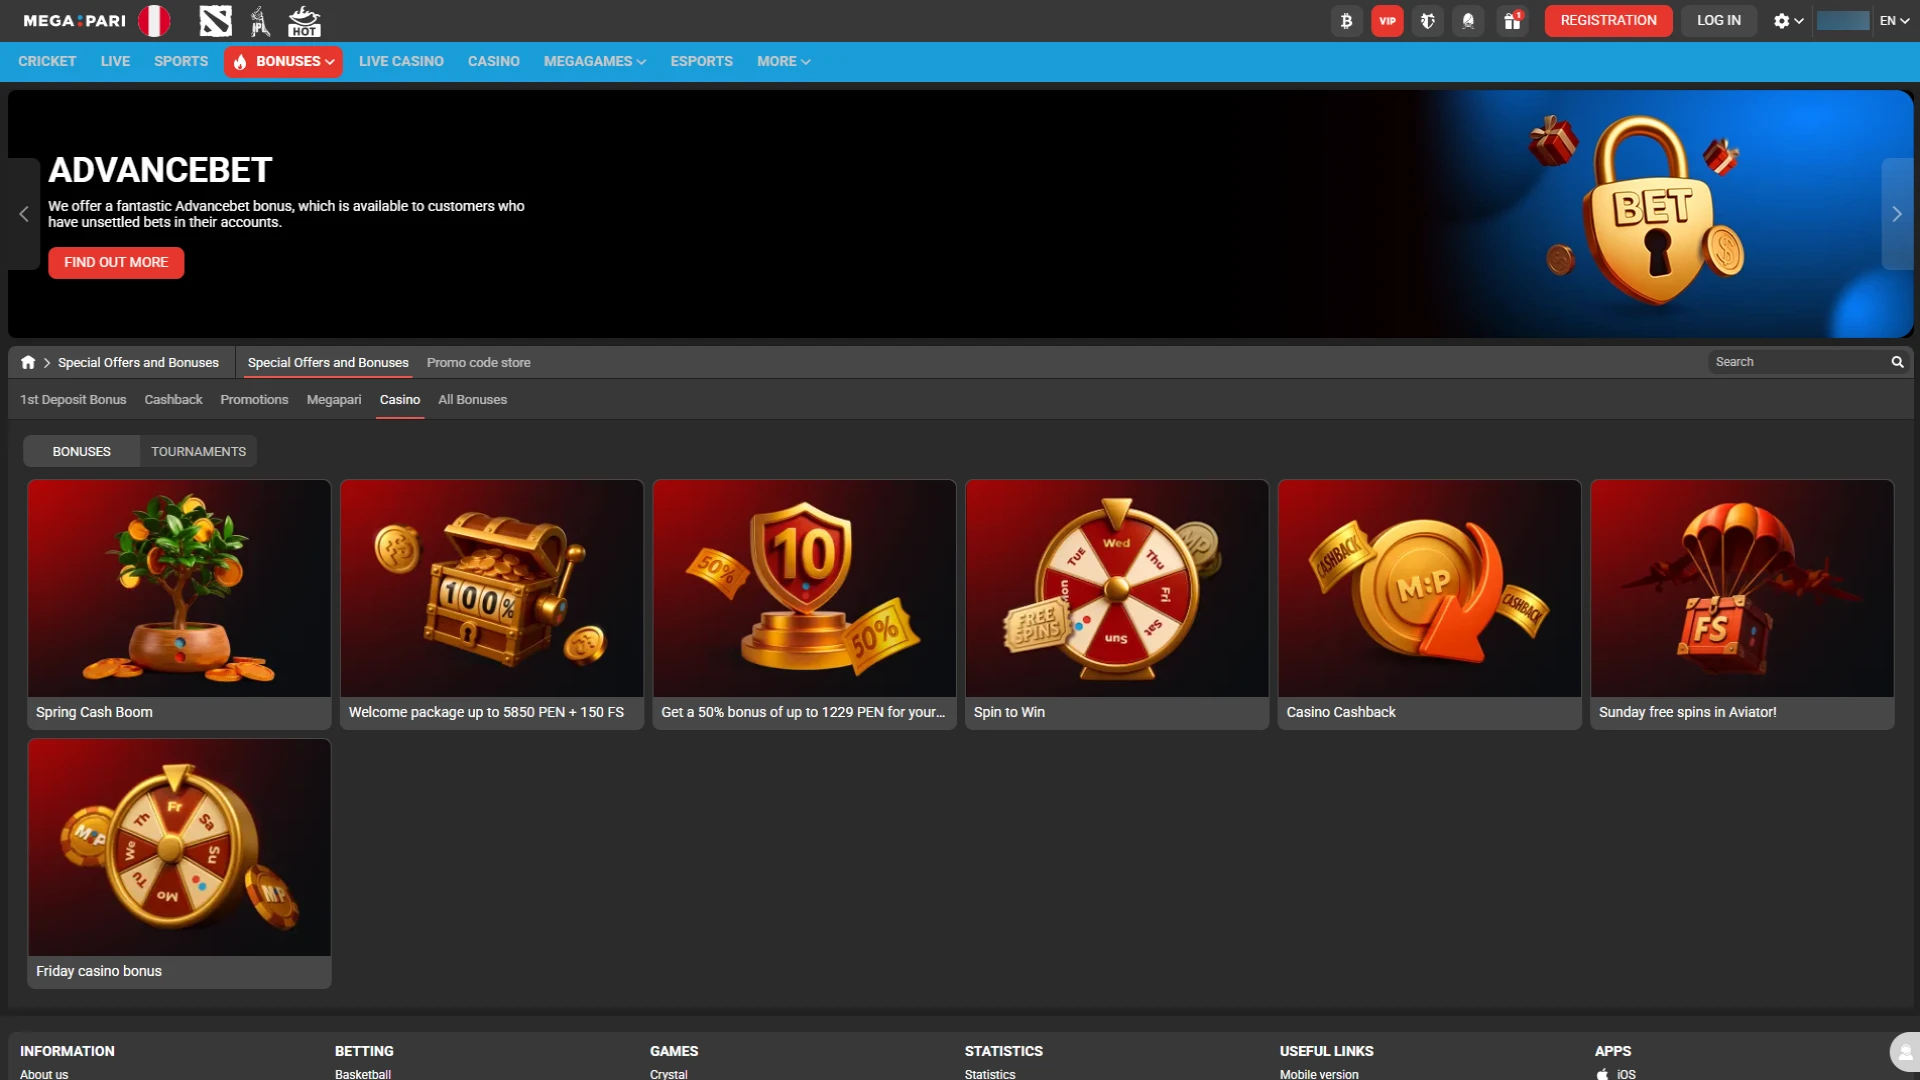Viewport: 1920px width, 1080px height.
Task: Select the Promotions filter tab
Action: pyautogui.click(x=254, y=400)
